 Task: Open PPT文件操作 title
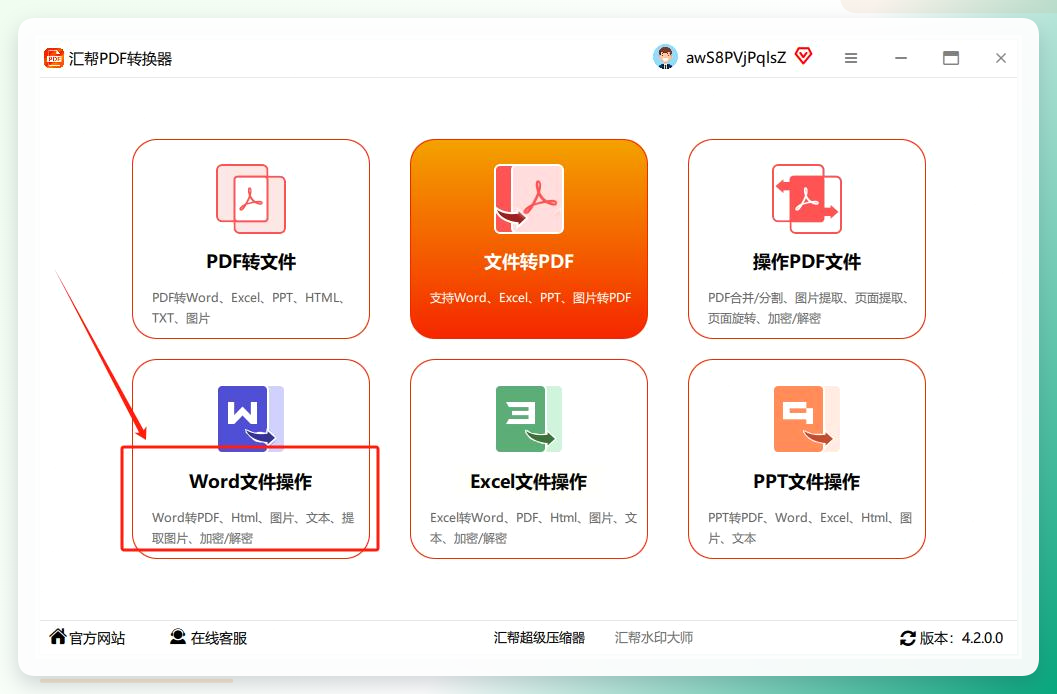tap(807, 482)
